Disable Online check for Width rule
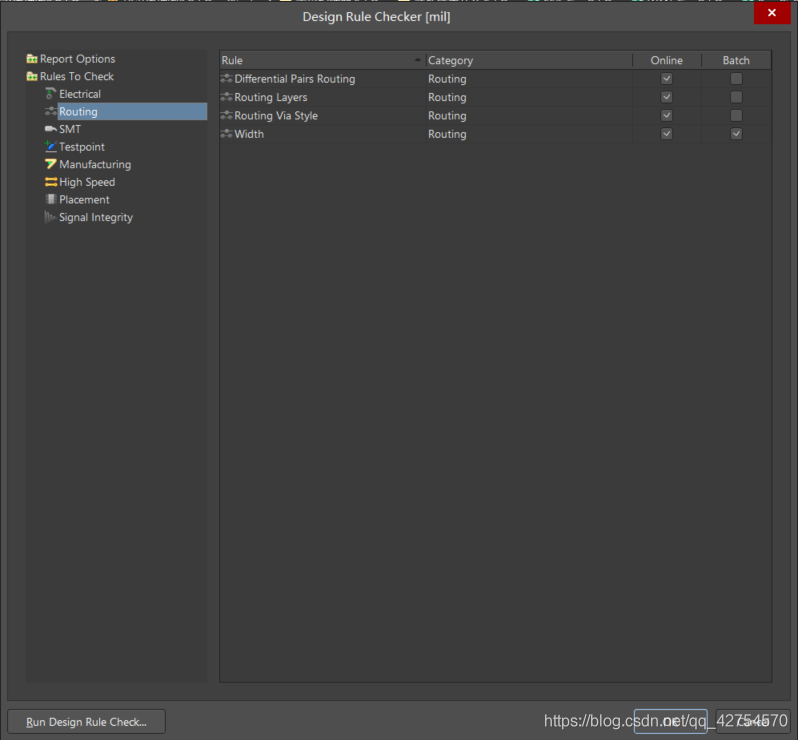798x740 pixels. pos(666,134)
